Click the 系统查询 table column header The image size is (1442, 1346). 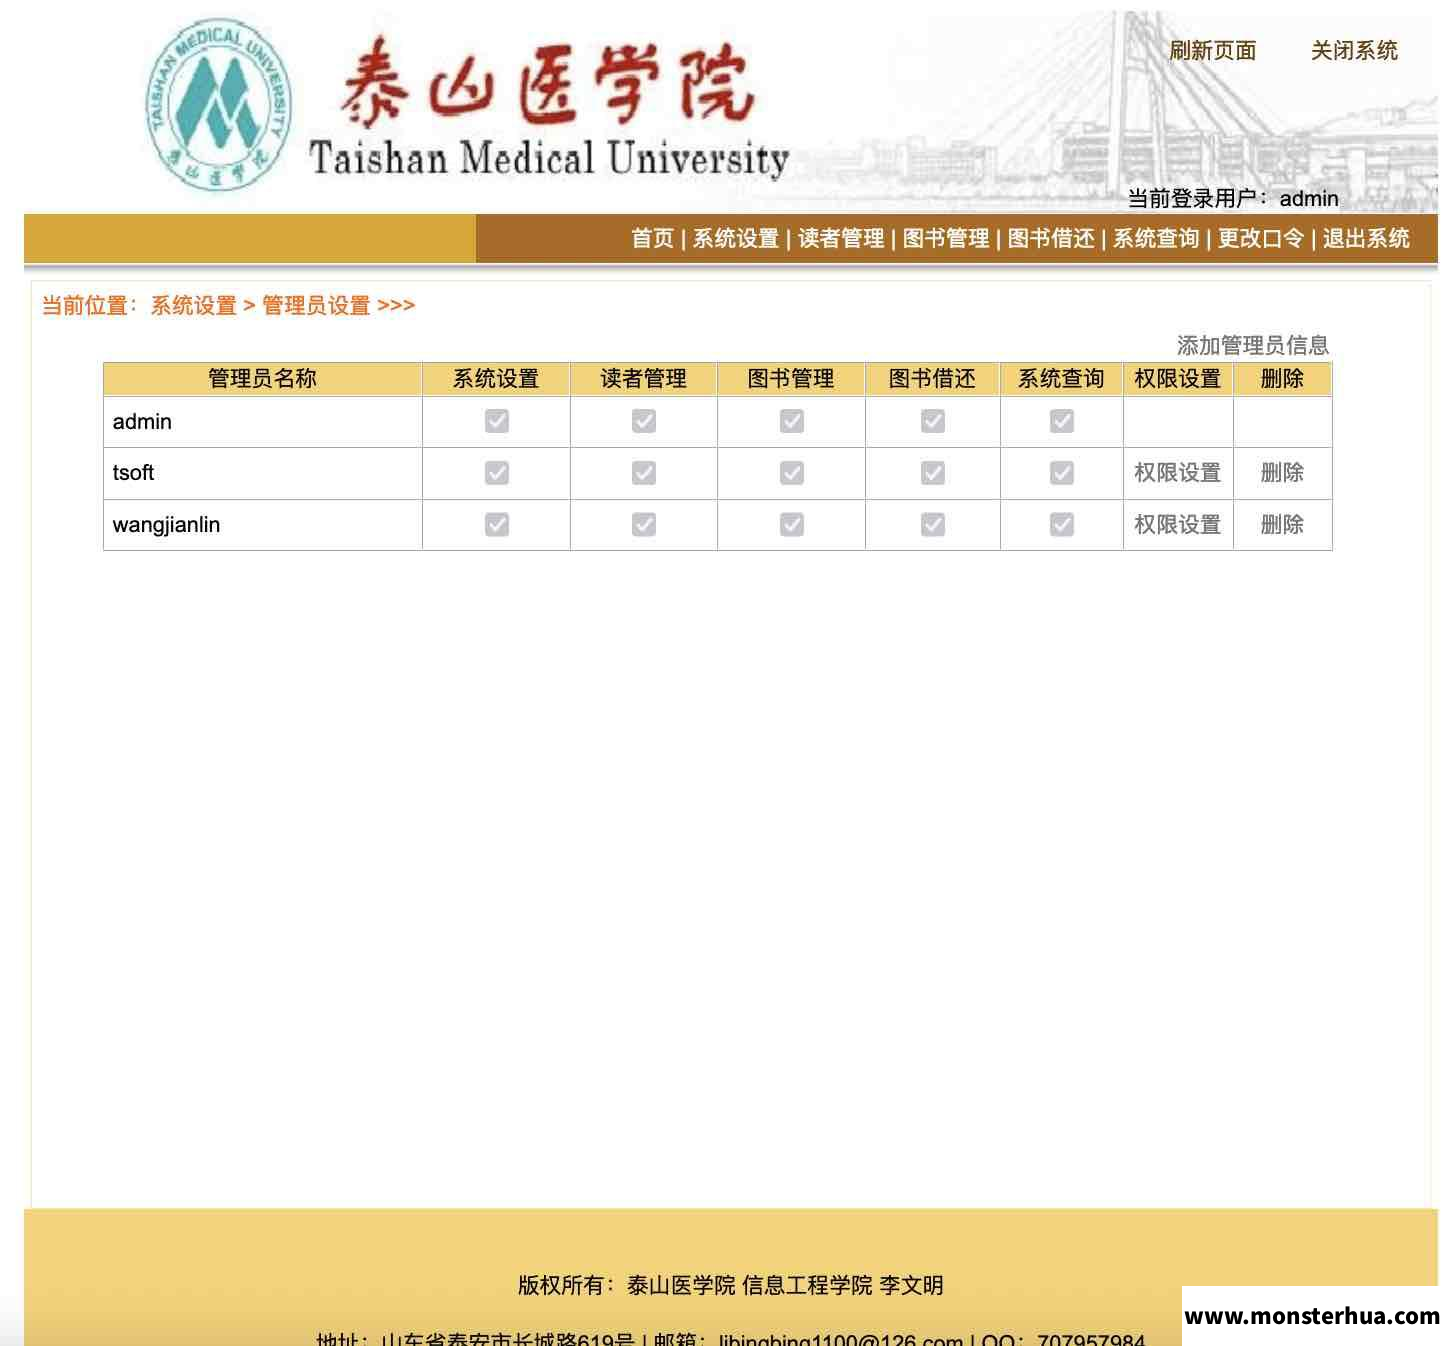[1062, 378]
